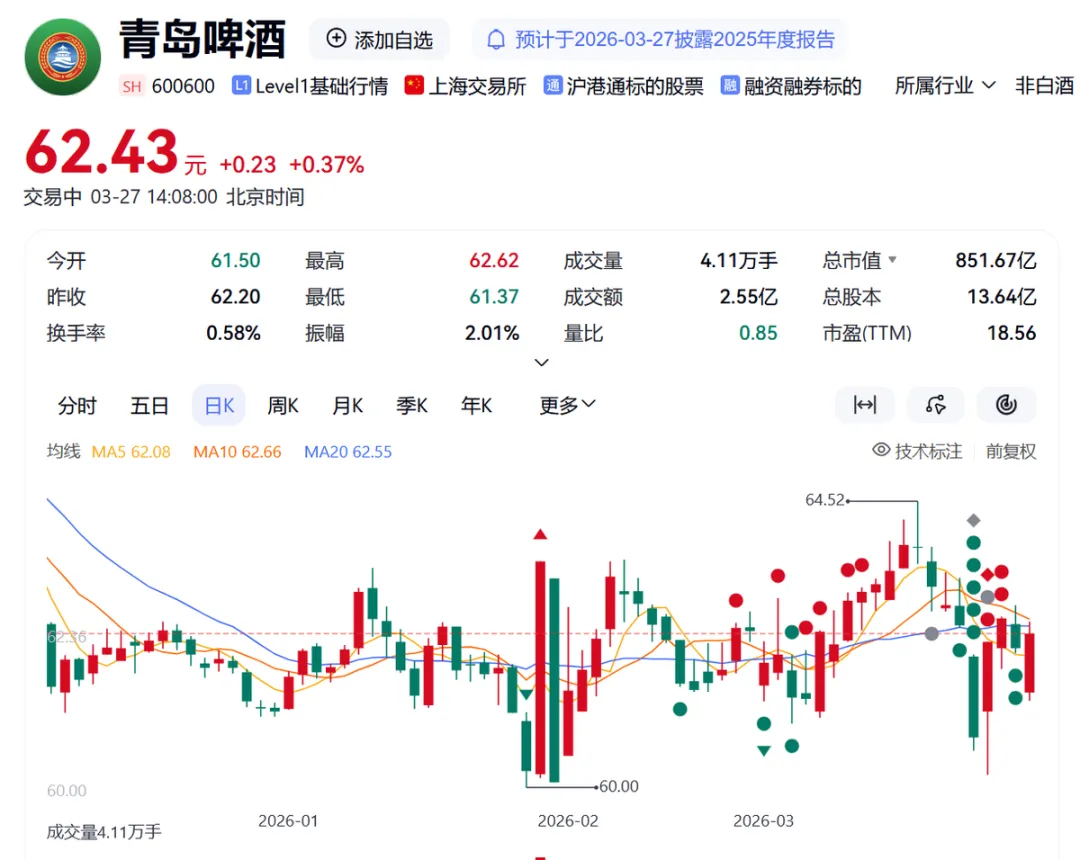The height and width of the screenshot is (860, 1080).
Task: Switch adjustment mode via 前复权
Action: tap(1011, 451)
